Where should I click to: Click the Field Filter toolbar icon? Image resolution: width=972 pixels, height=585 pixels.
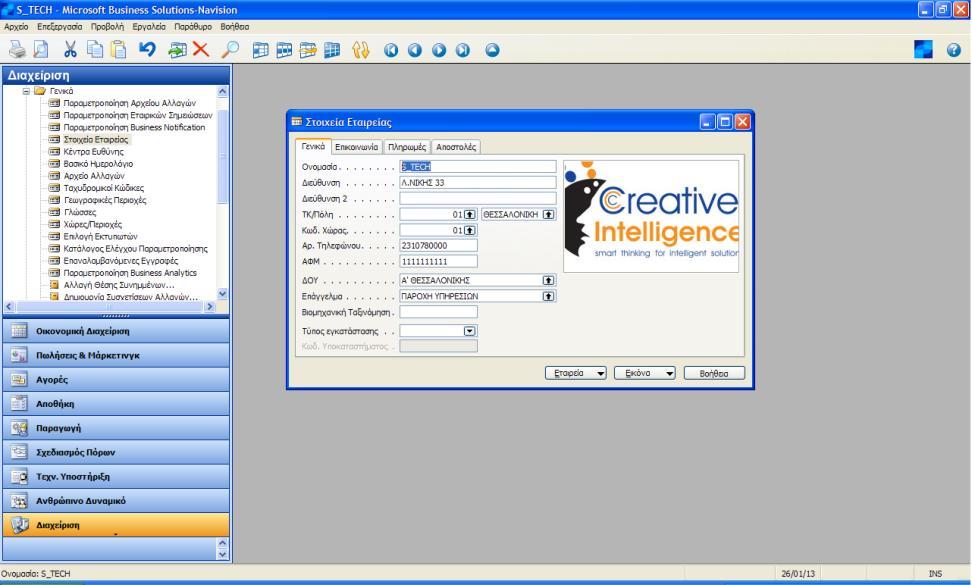click(260, 50)
